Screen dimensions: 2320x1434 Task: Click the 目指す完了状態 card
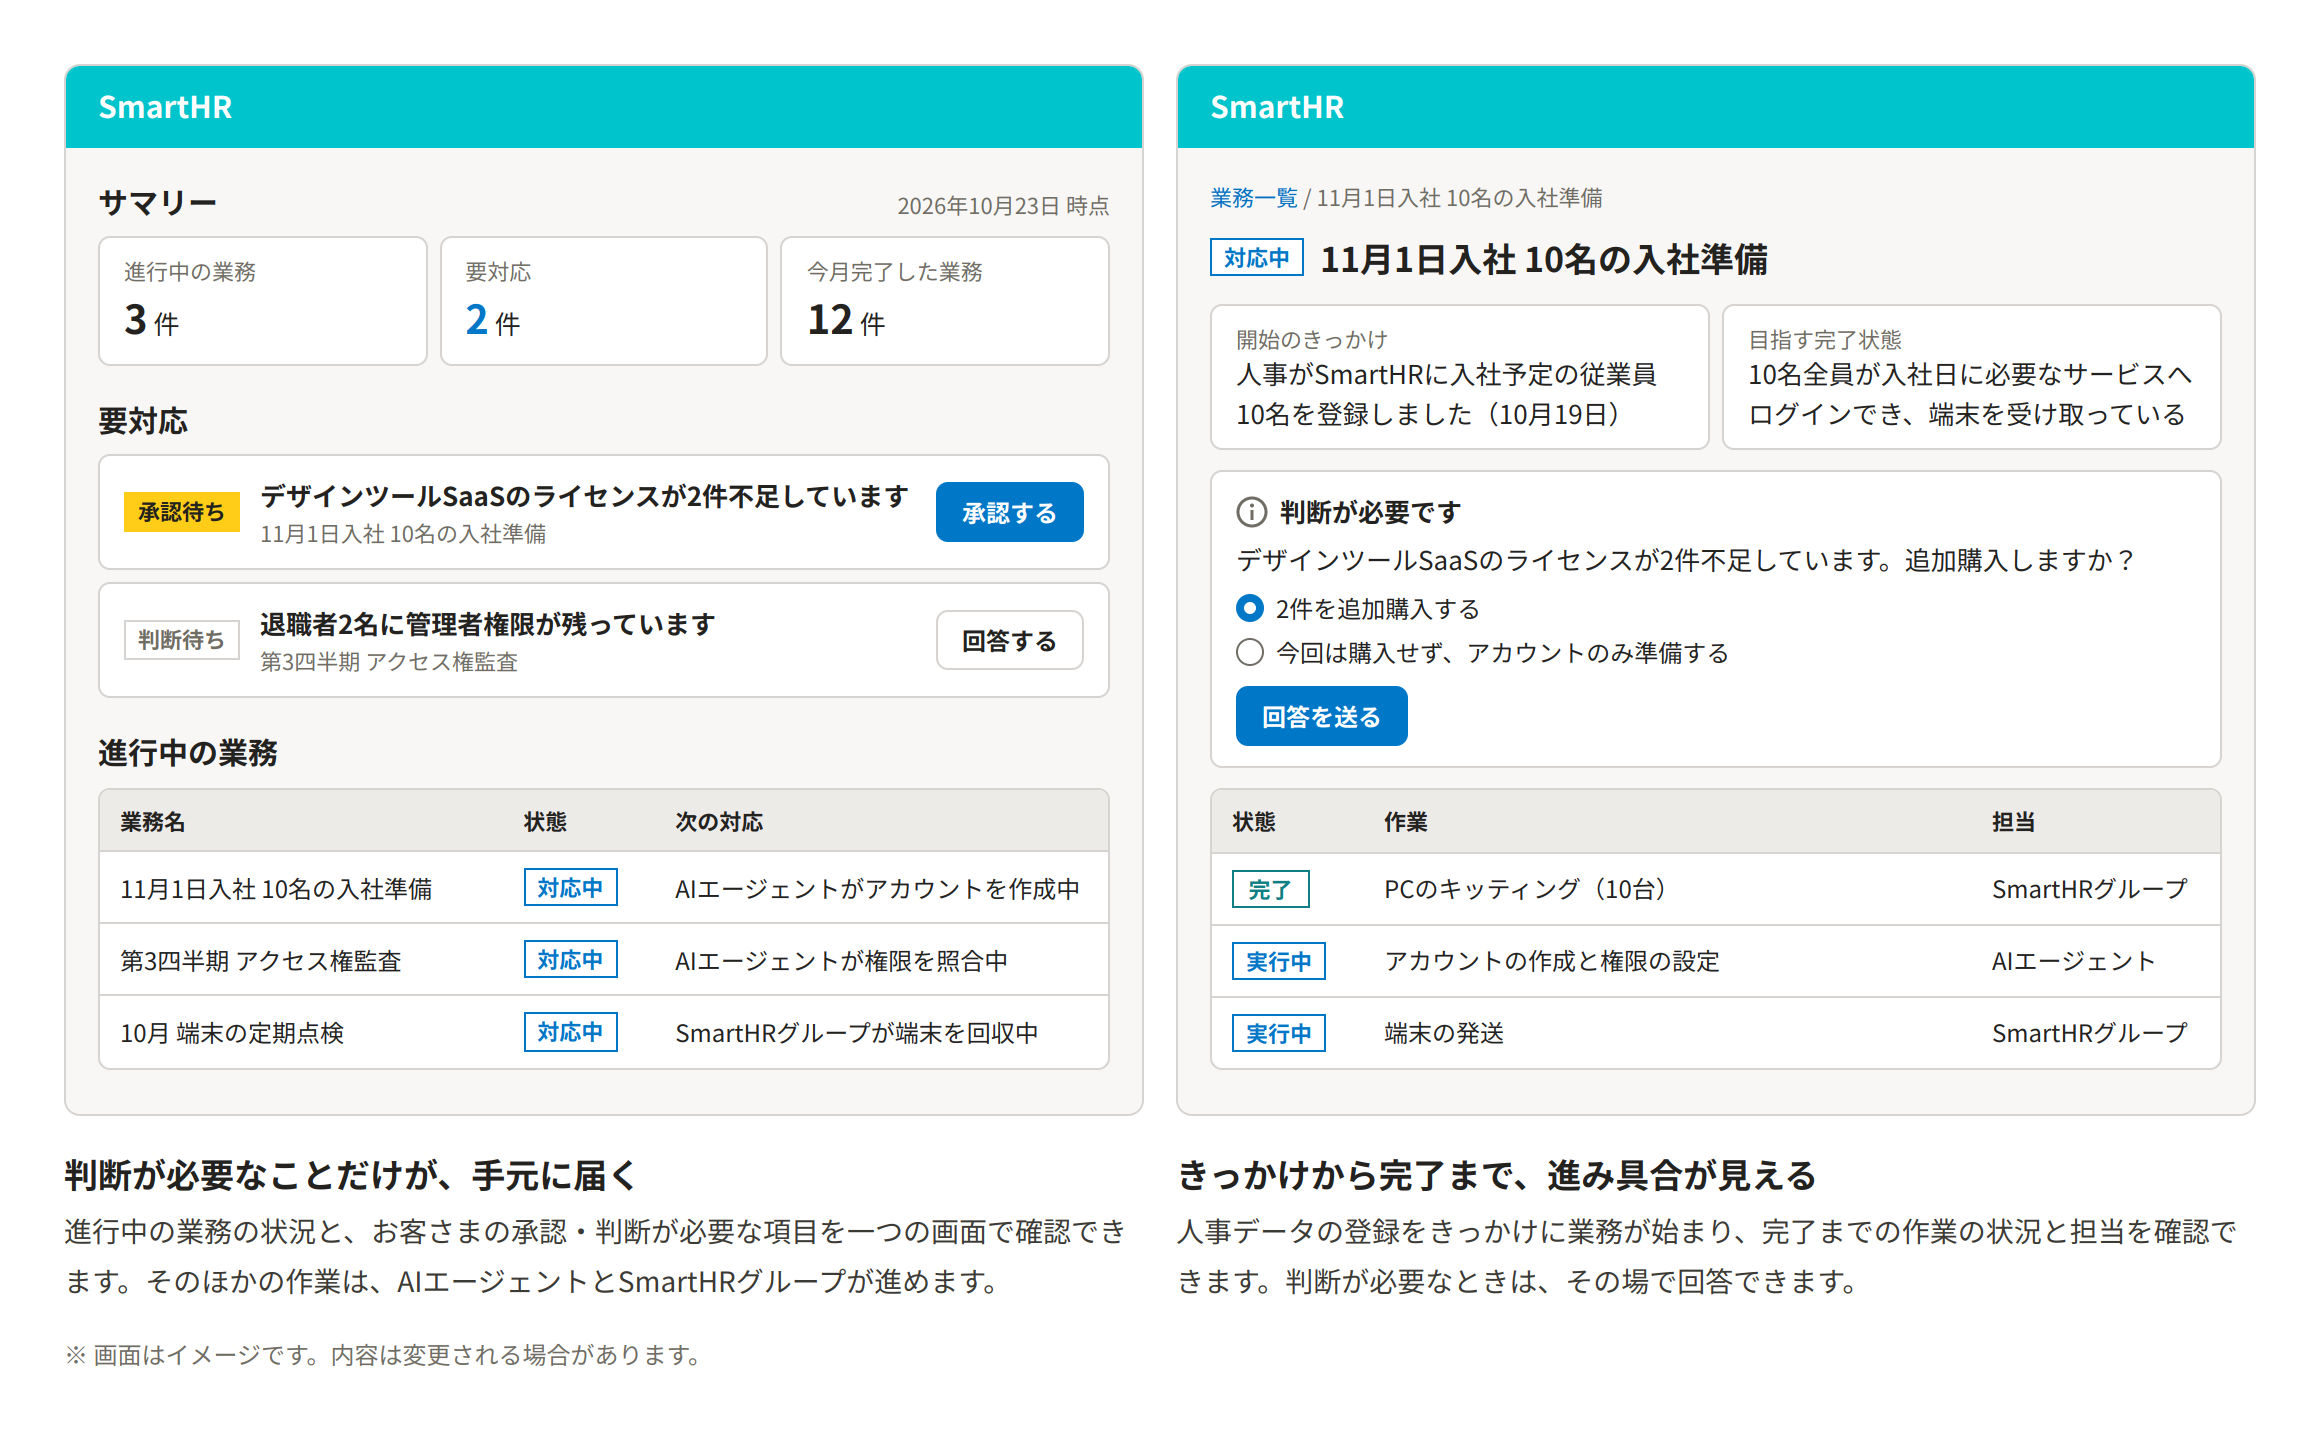click(1971, 377)
